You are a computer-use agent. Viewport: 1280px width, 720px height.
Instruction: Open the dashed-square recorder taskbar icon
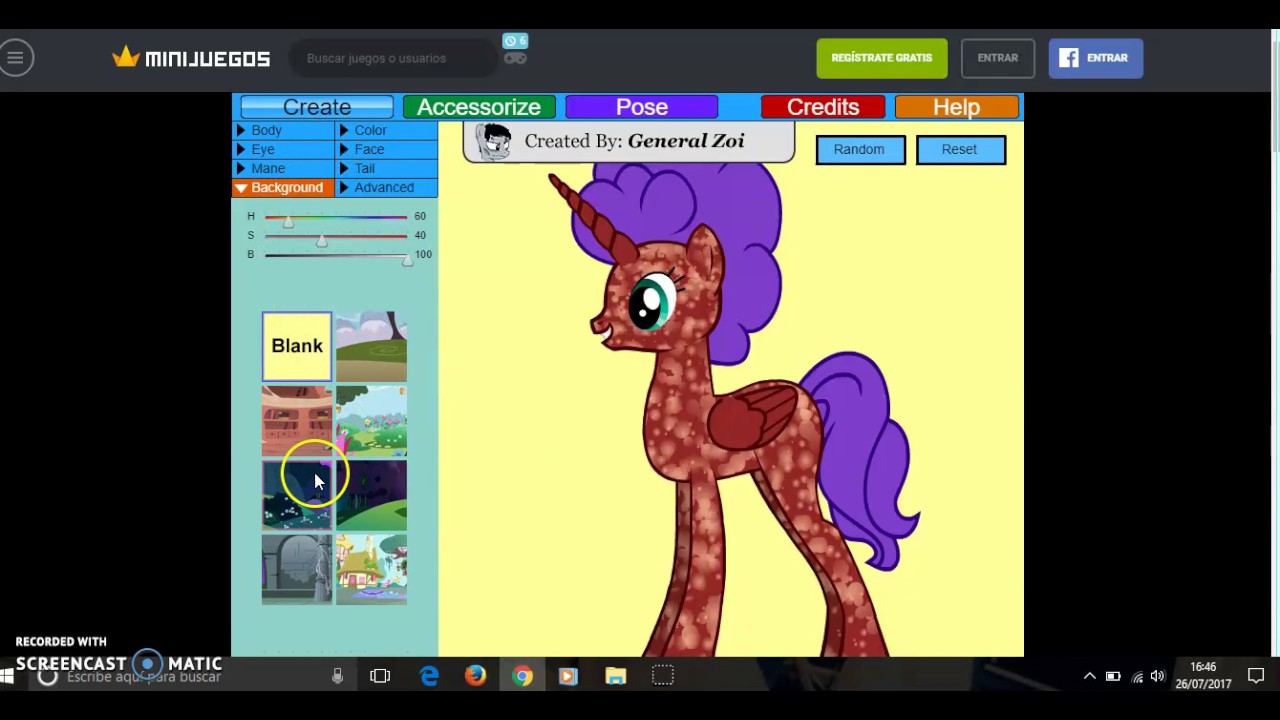[662, 677]
